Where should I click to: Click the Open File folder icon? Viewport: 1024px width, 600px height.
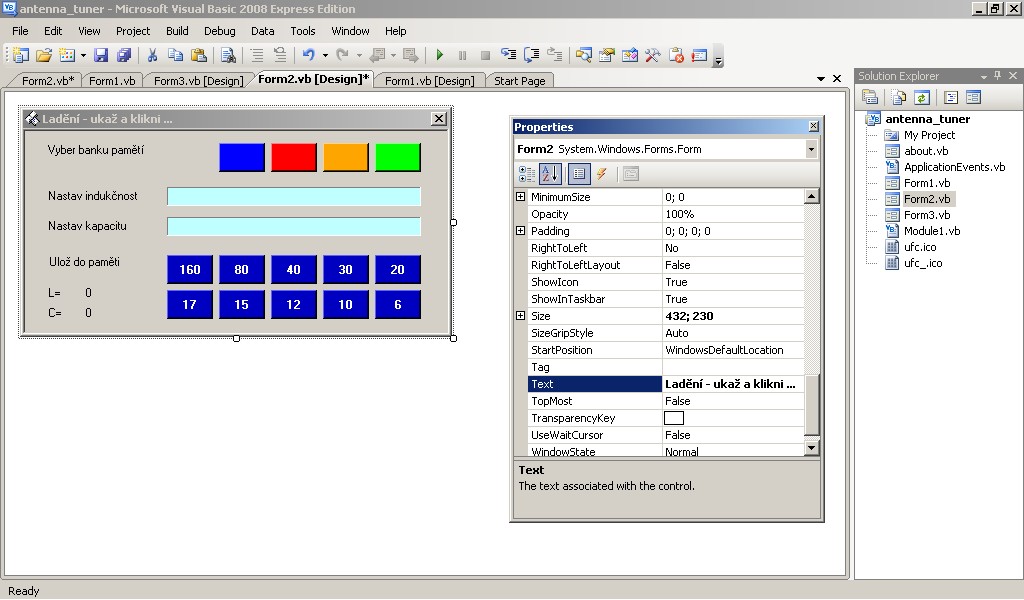coord(44,56)
